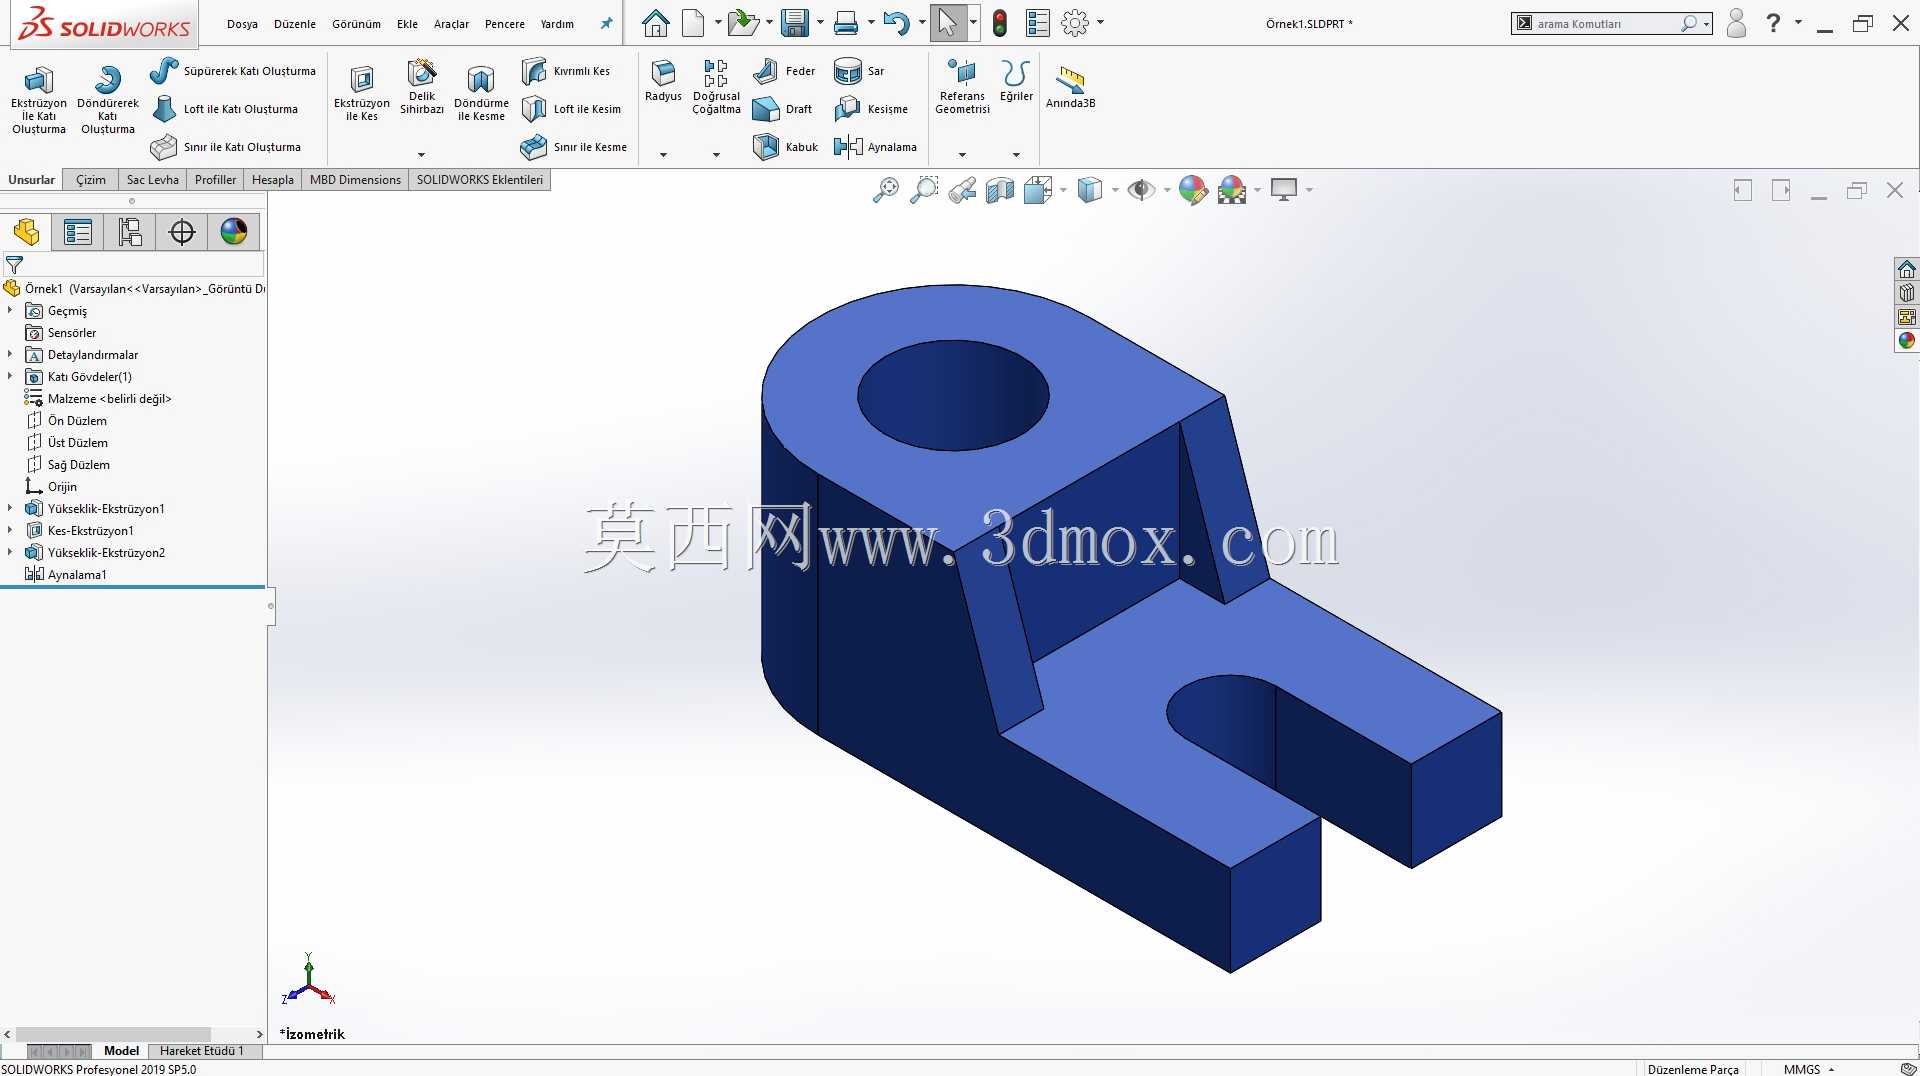Viewport: 1920px width, 1076px height.
Task: Open dropdown under Delik Sihirbazı
Action: tap(421, 155)
